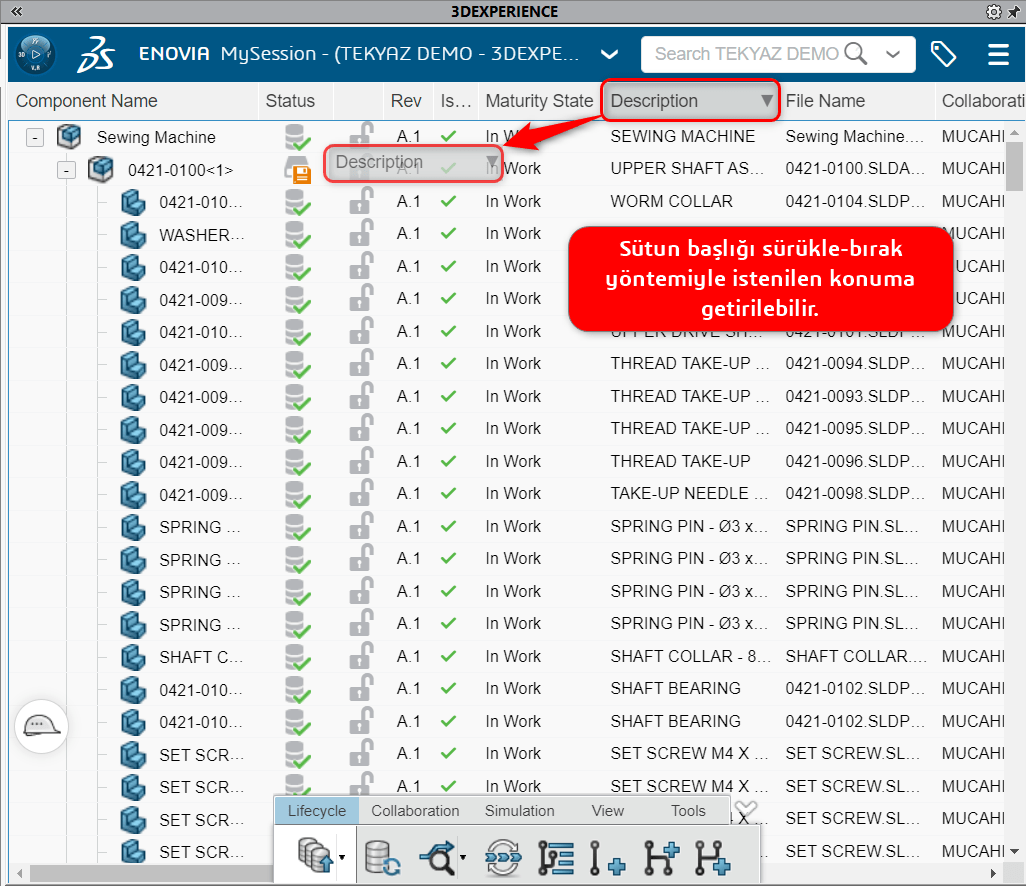Collapse the Sewing Machine tree node

point(35,137)
